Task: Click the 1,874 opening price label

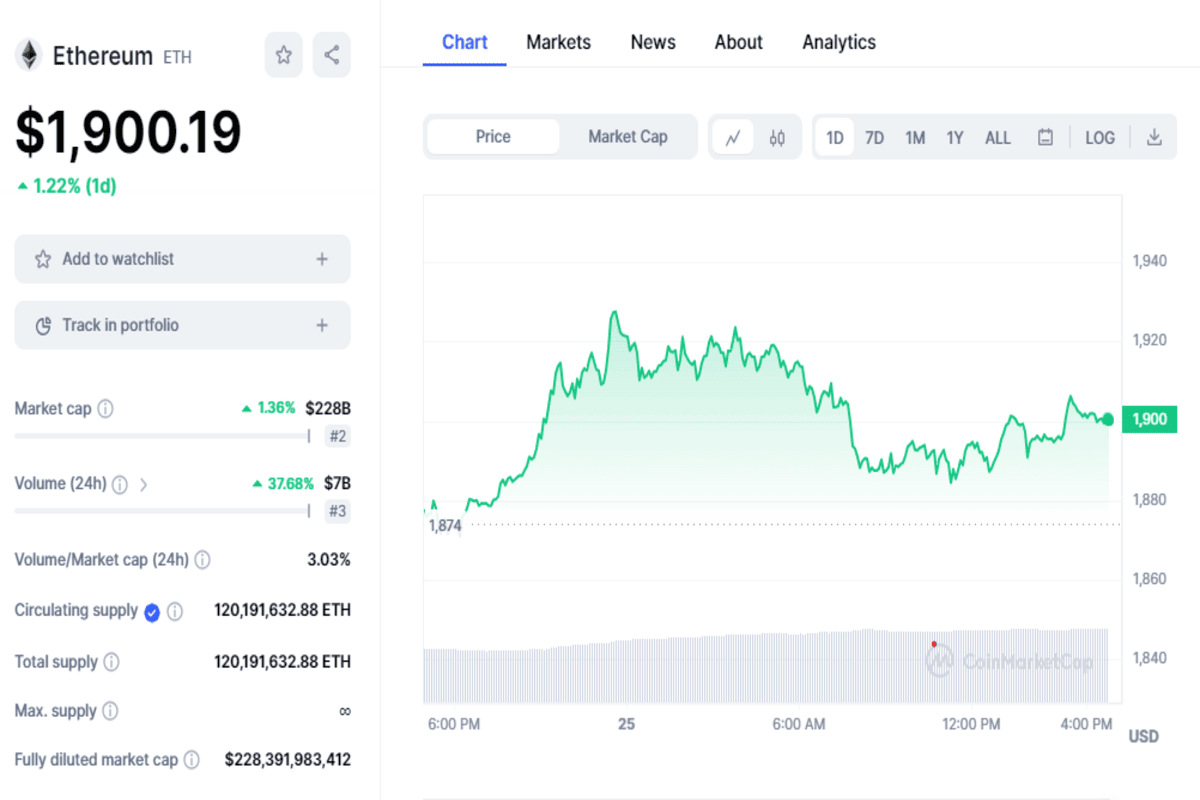Action: pos(445,525)
